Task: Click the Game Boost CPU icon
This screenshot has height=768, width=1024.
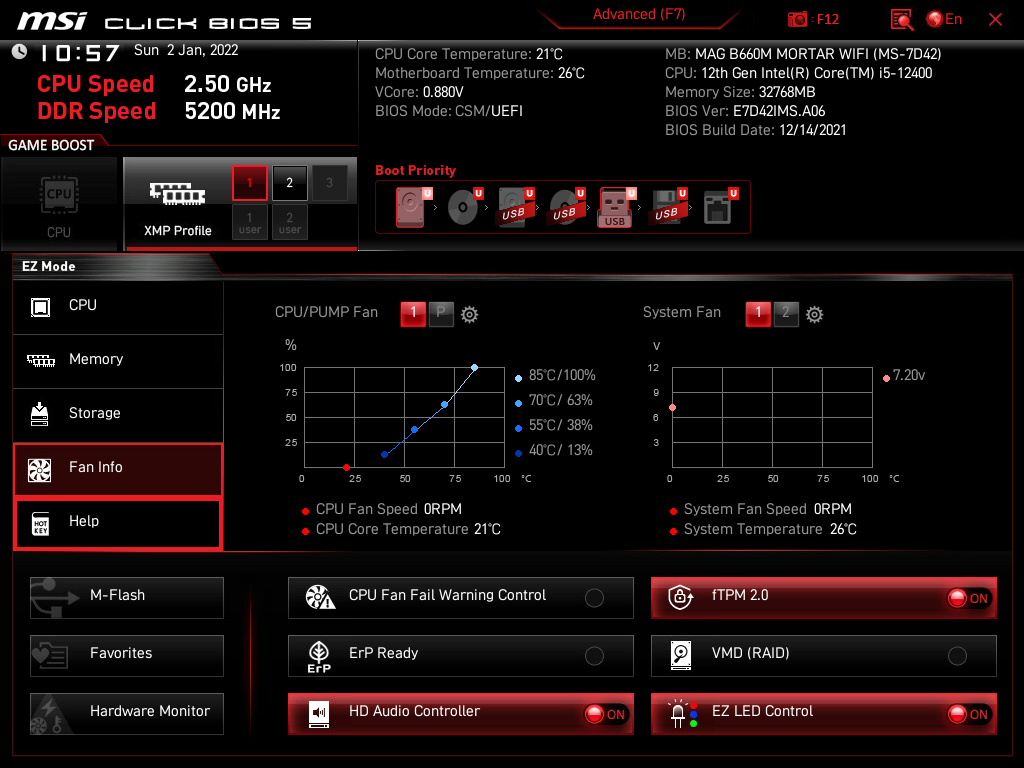Action: [59, 203]
